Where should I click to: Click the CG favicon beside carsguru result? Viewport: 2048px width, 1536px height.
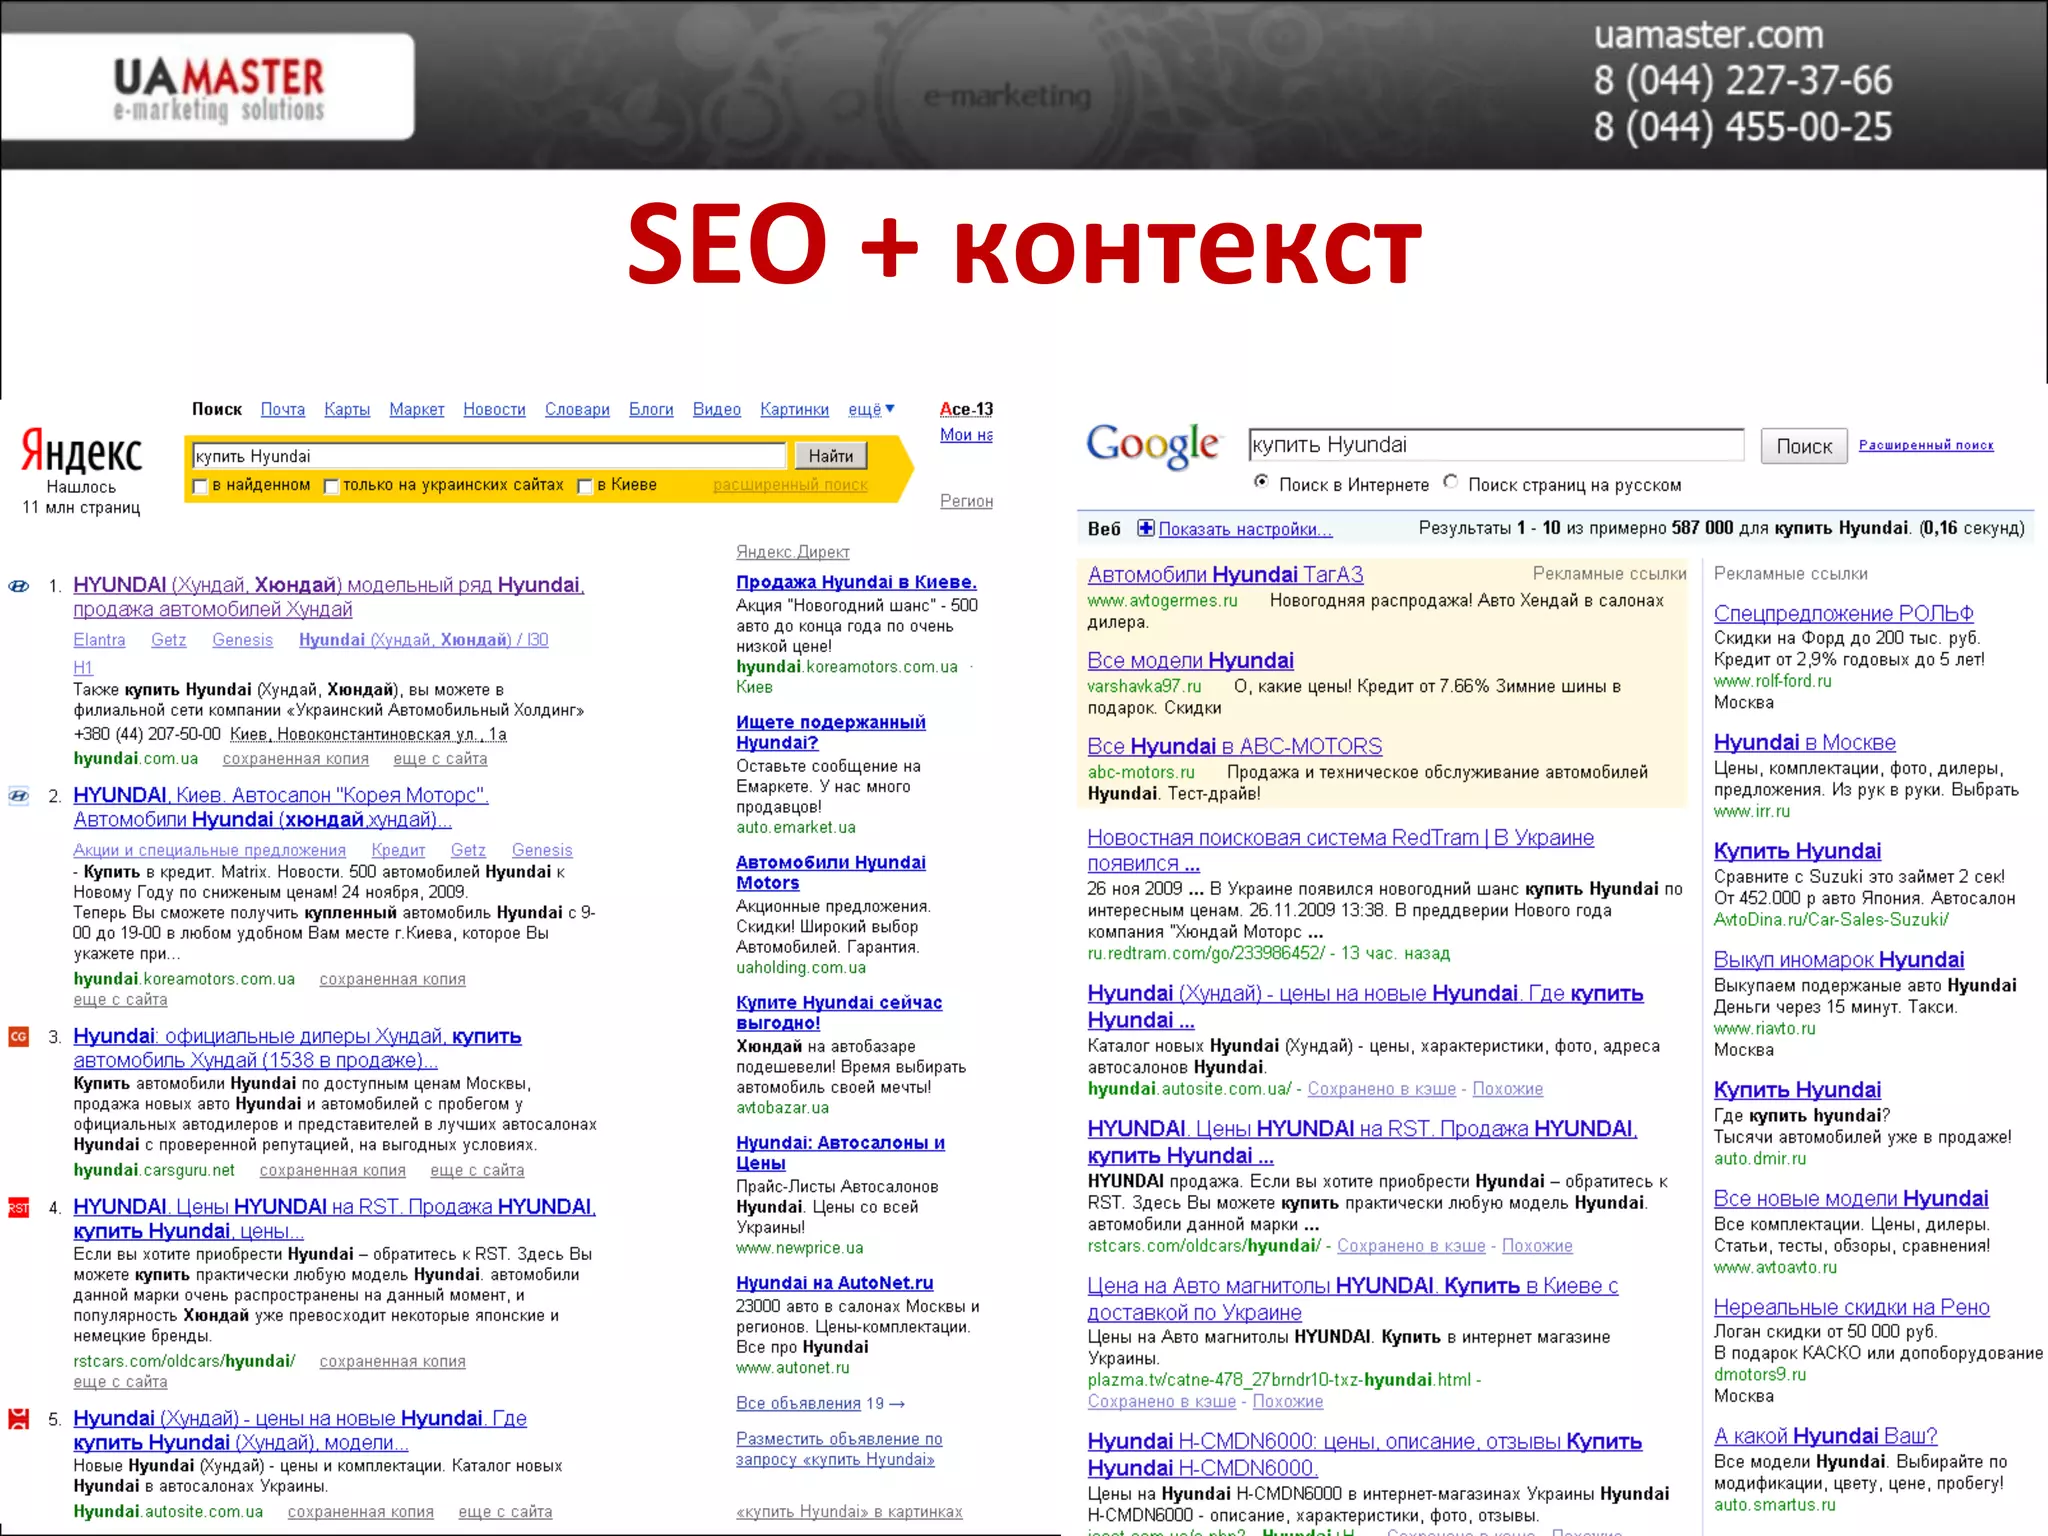point(18,1037)
